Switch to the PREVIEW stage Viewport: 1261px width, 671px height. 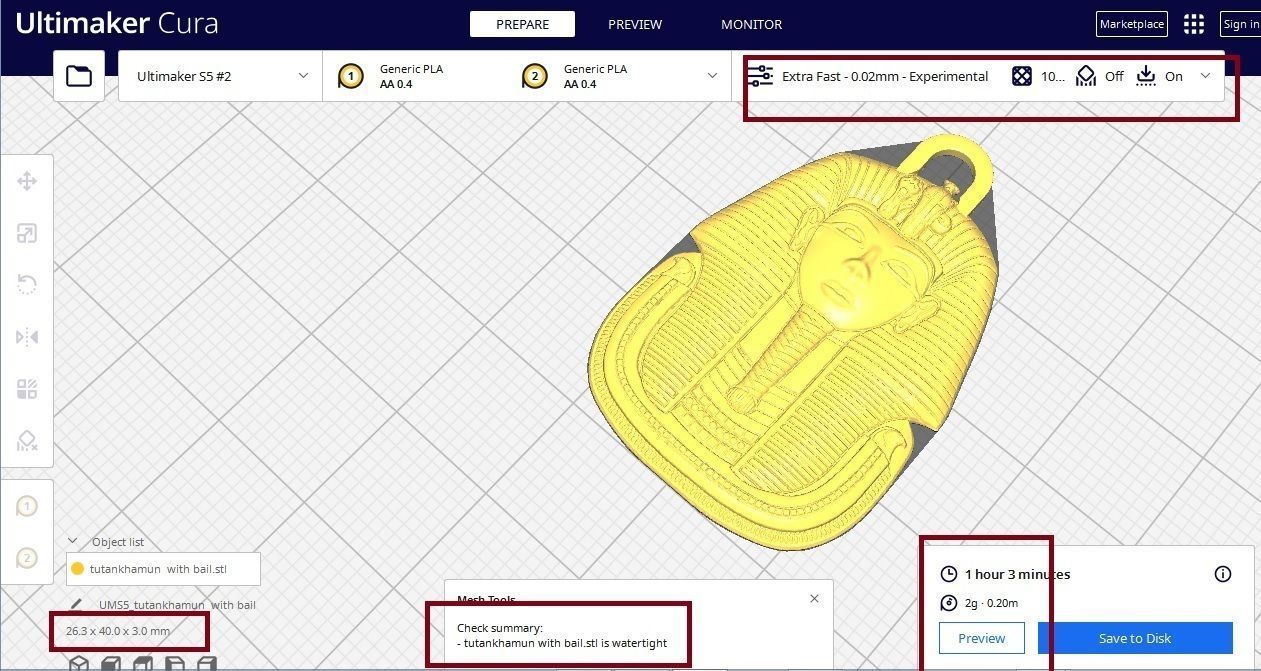click(635, 24)
